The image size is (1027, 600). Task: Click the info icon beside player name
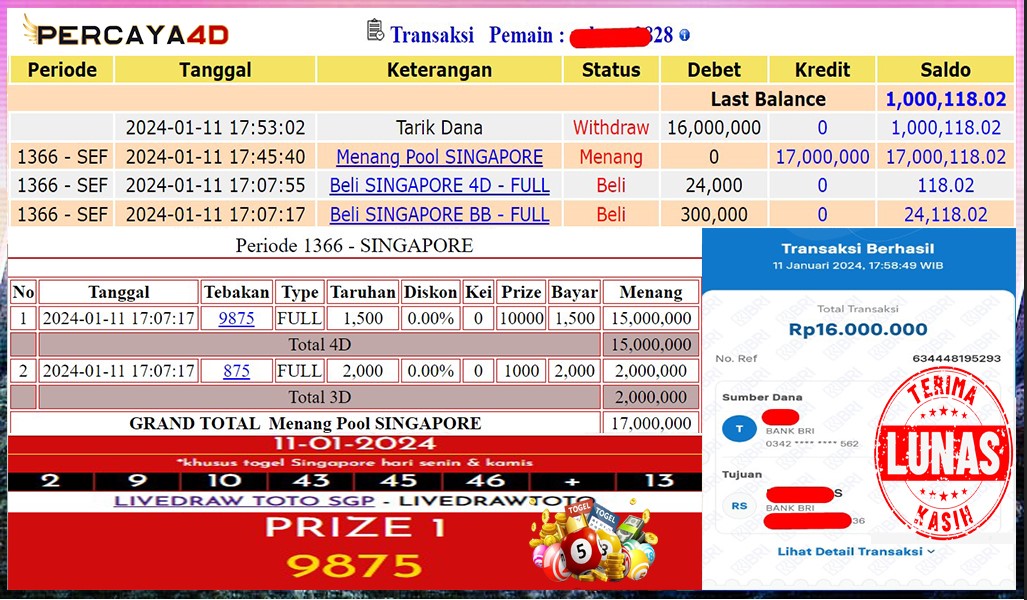pyautogui.click(x=685, y=35)
